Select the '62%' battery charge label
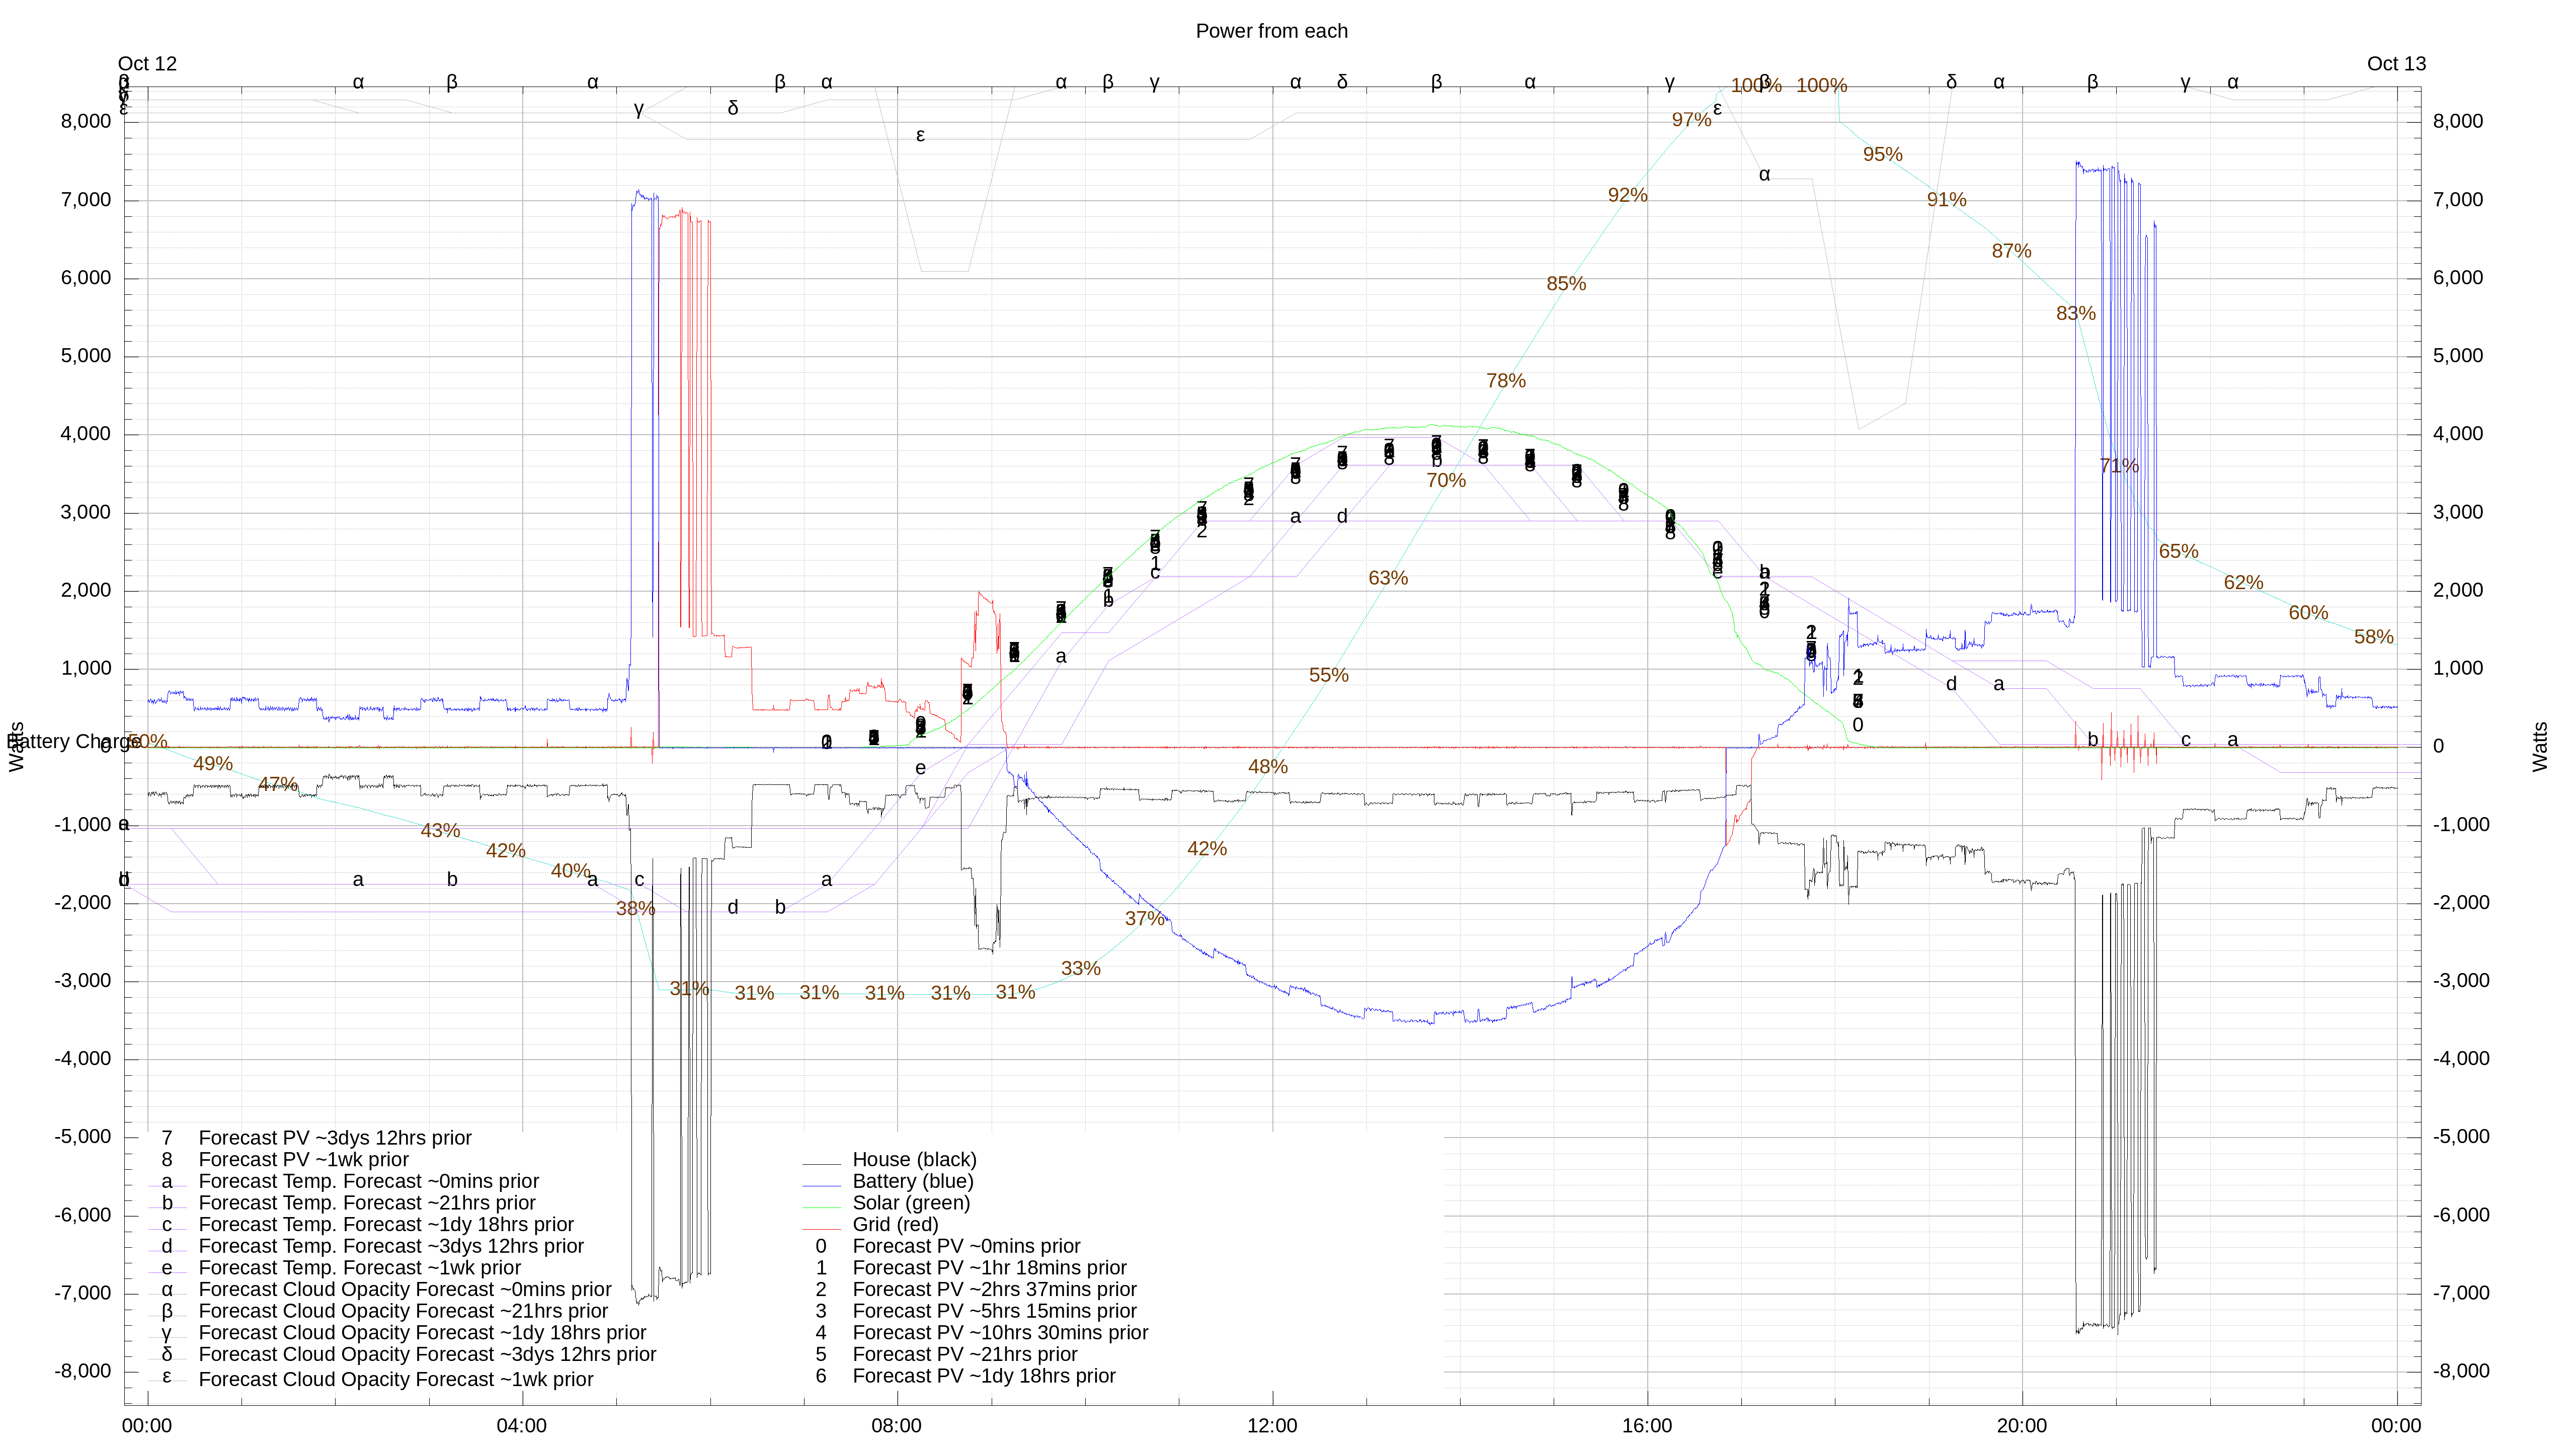 tap(2244, 583)
